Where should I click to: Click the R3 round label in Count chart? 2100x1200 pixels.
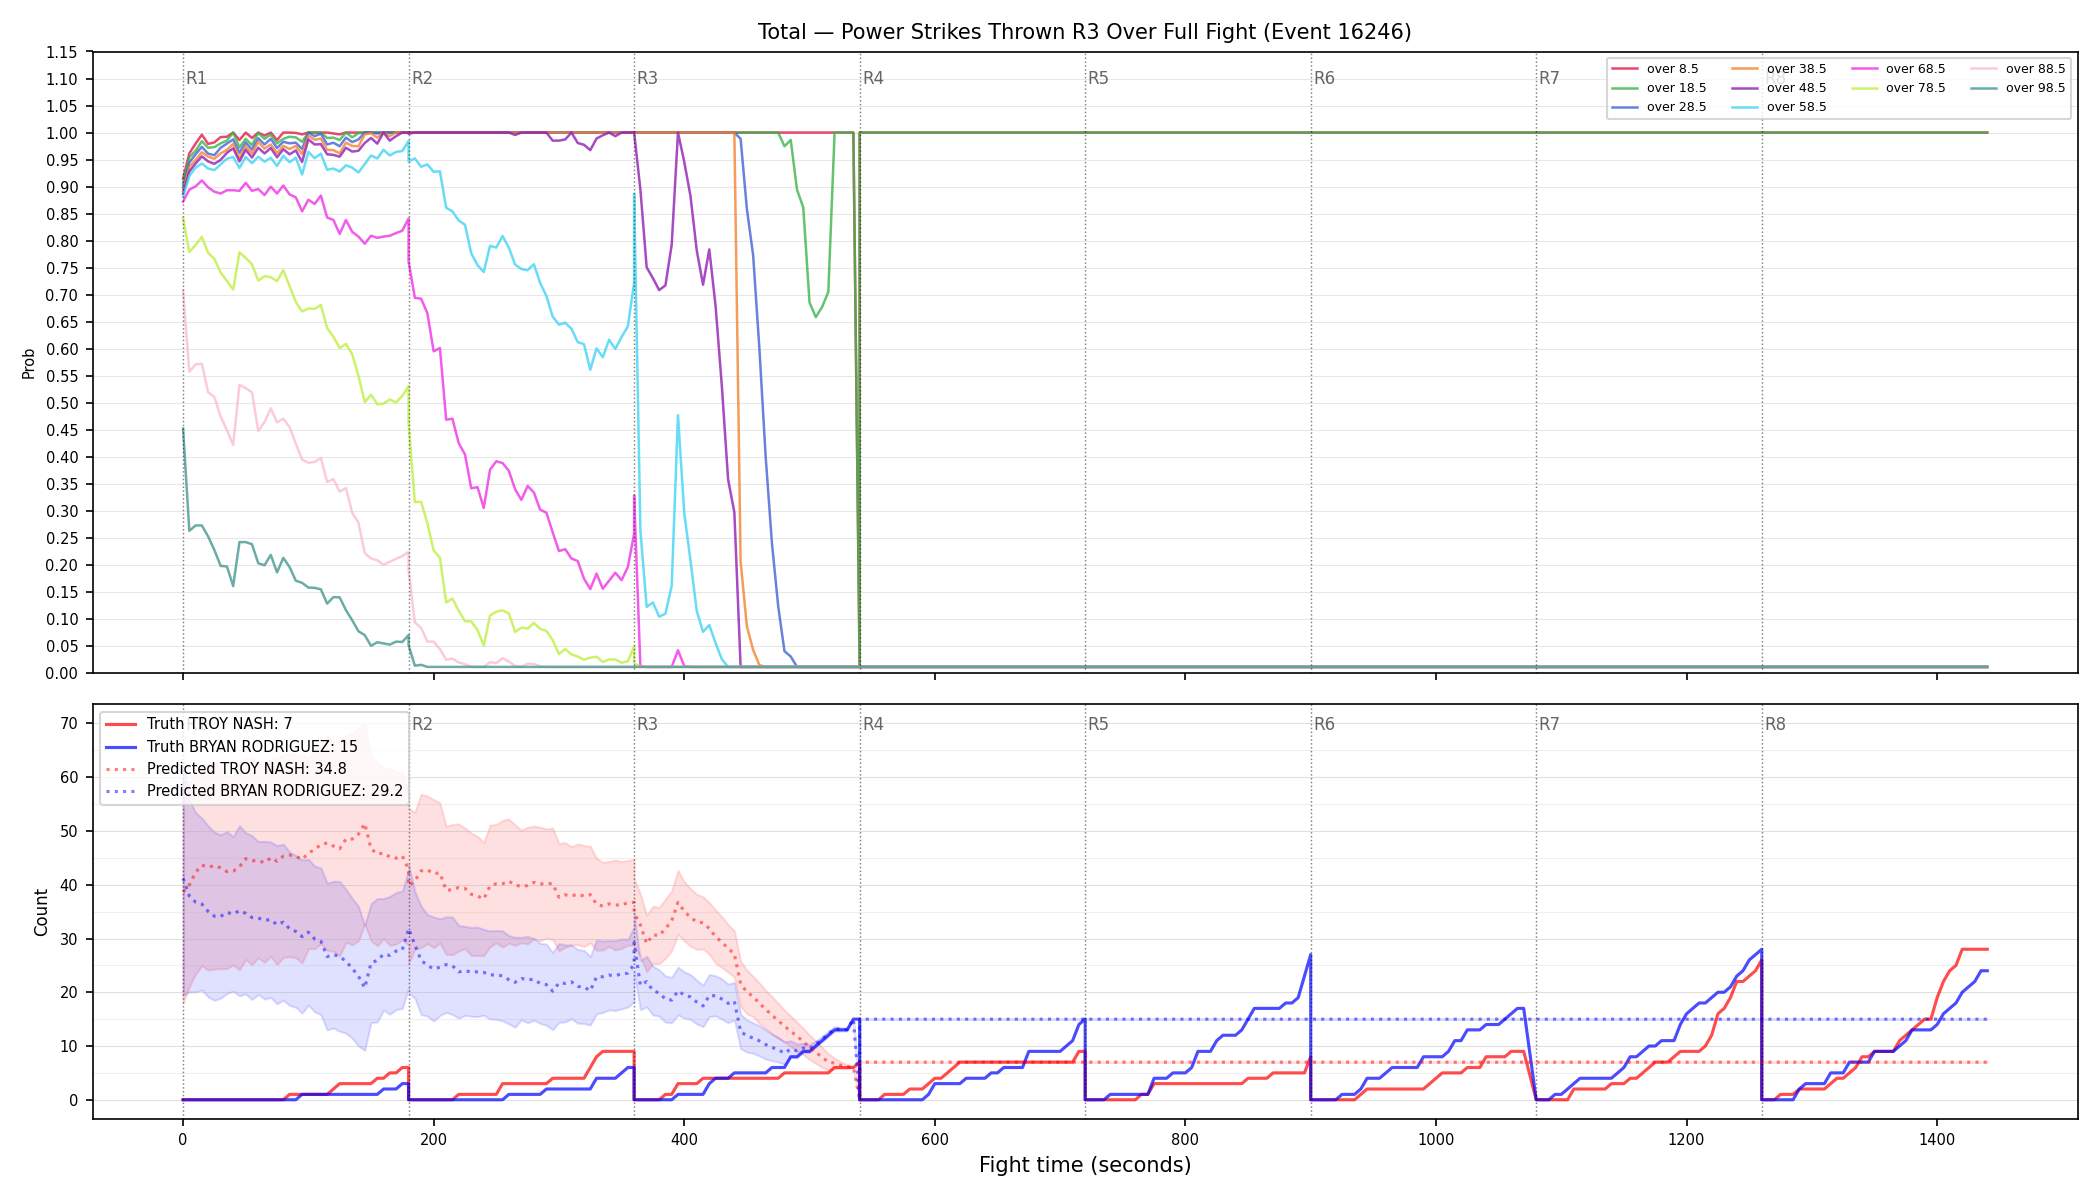[647, 724]
